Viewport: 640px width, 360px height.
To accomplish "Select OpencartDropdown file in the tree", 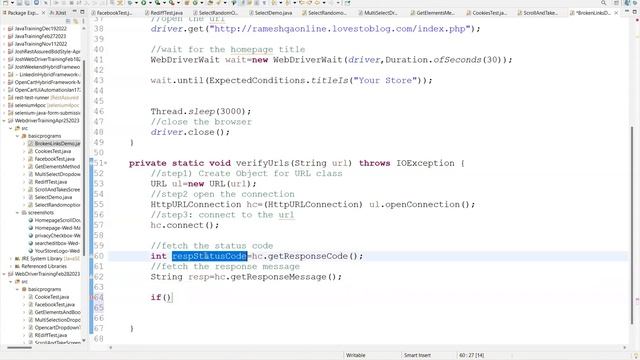I will point(54,328).
